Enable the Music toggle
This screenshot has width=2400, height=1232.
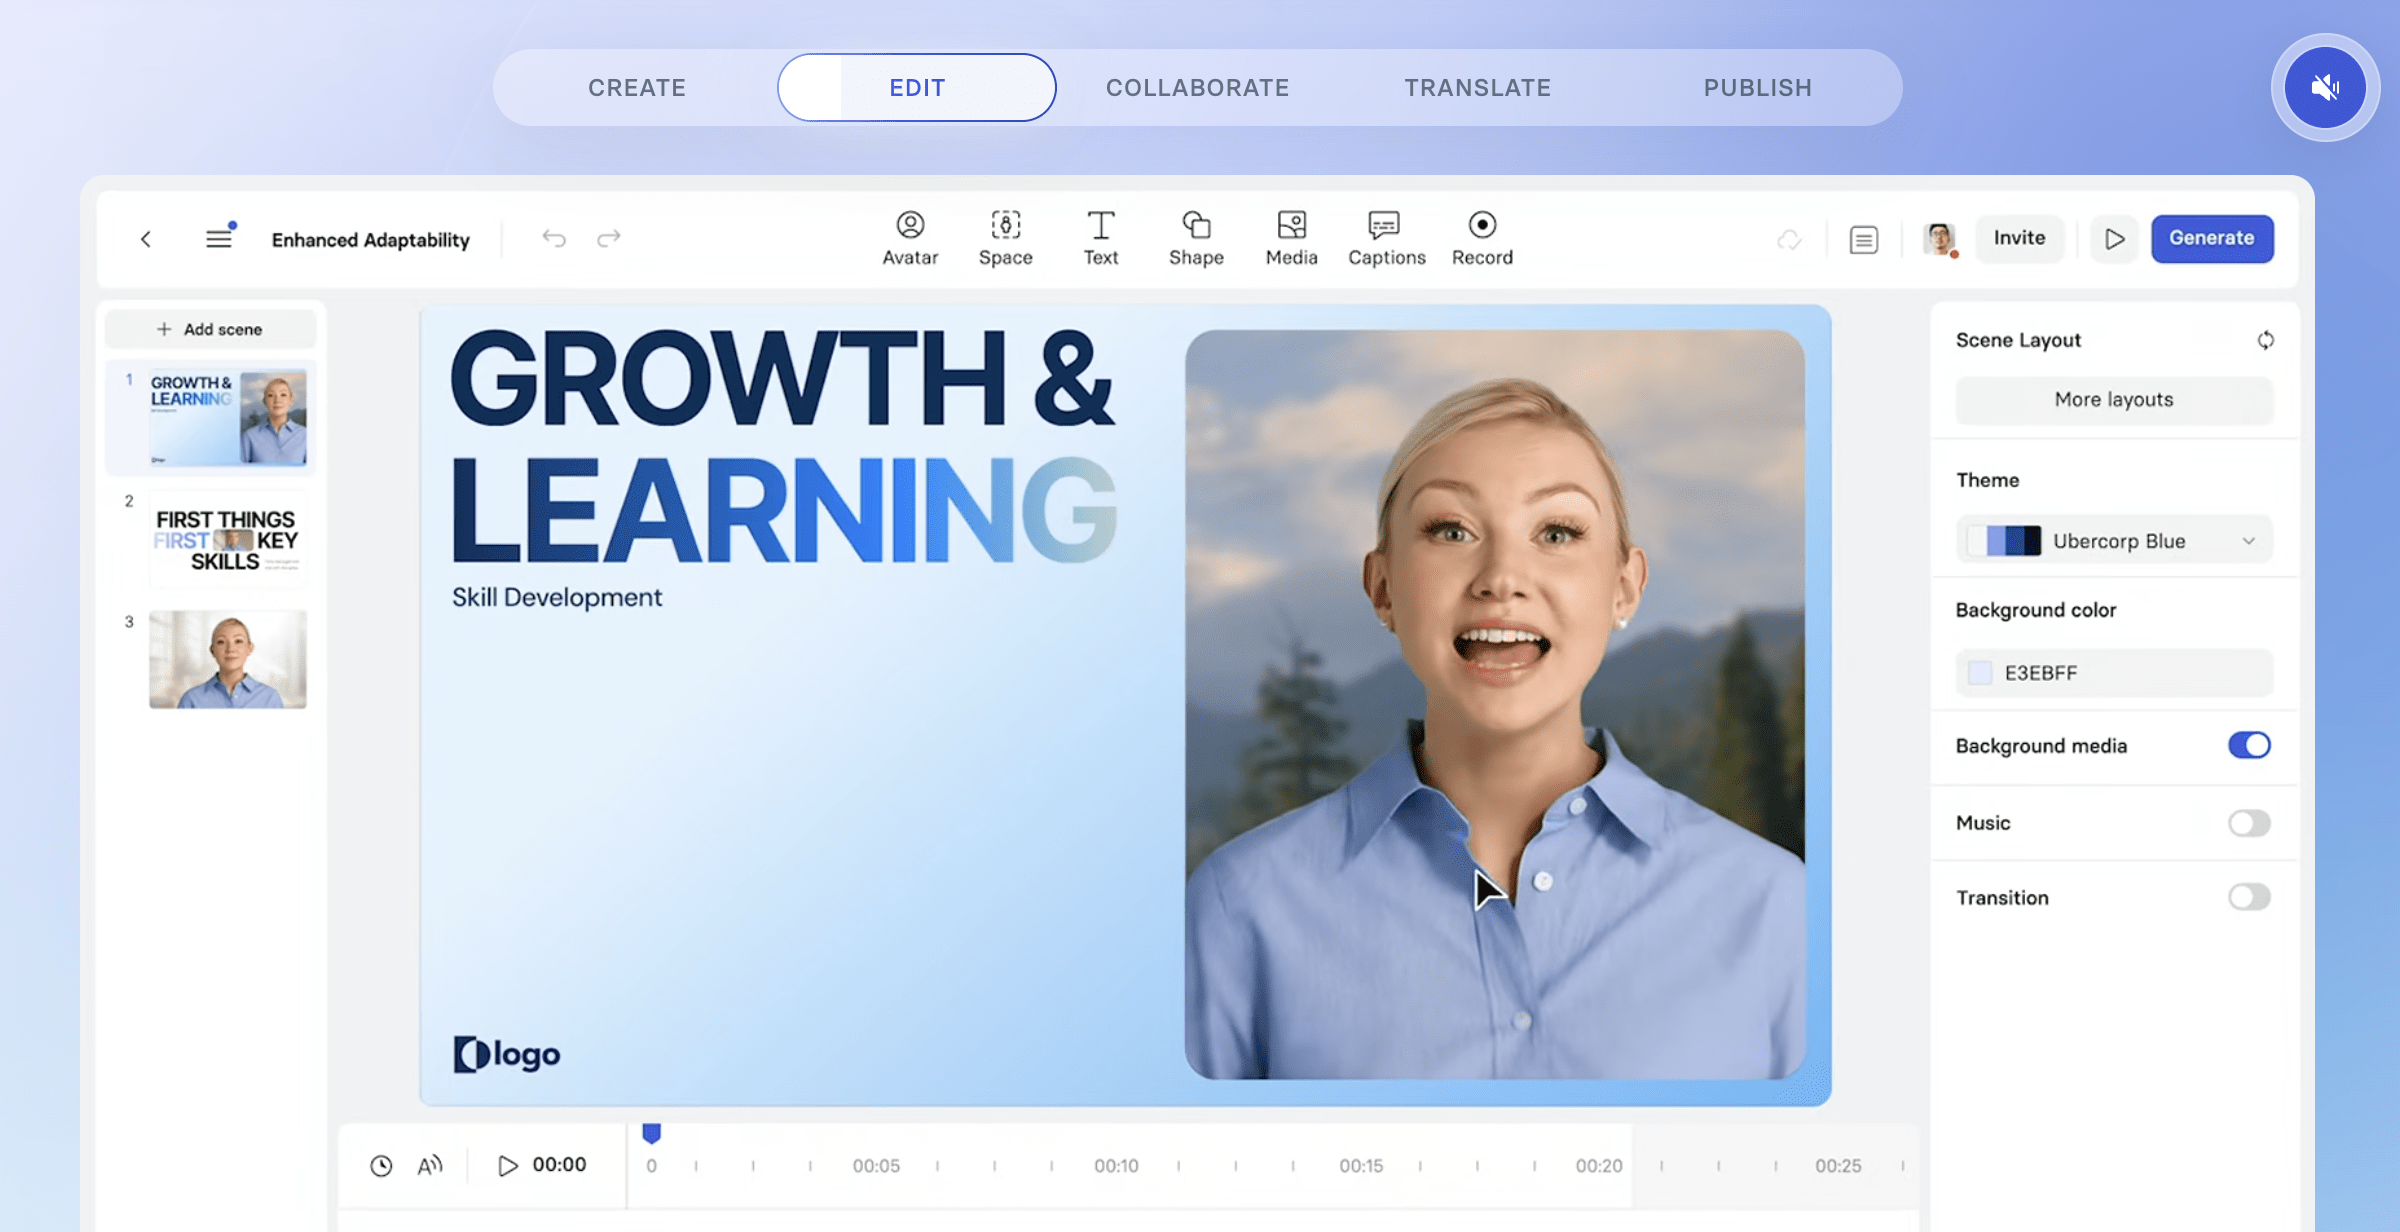2249,823
